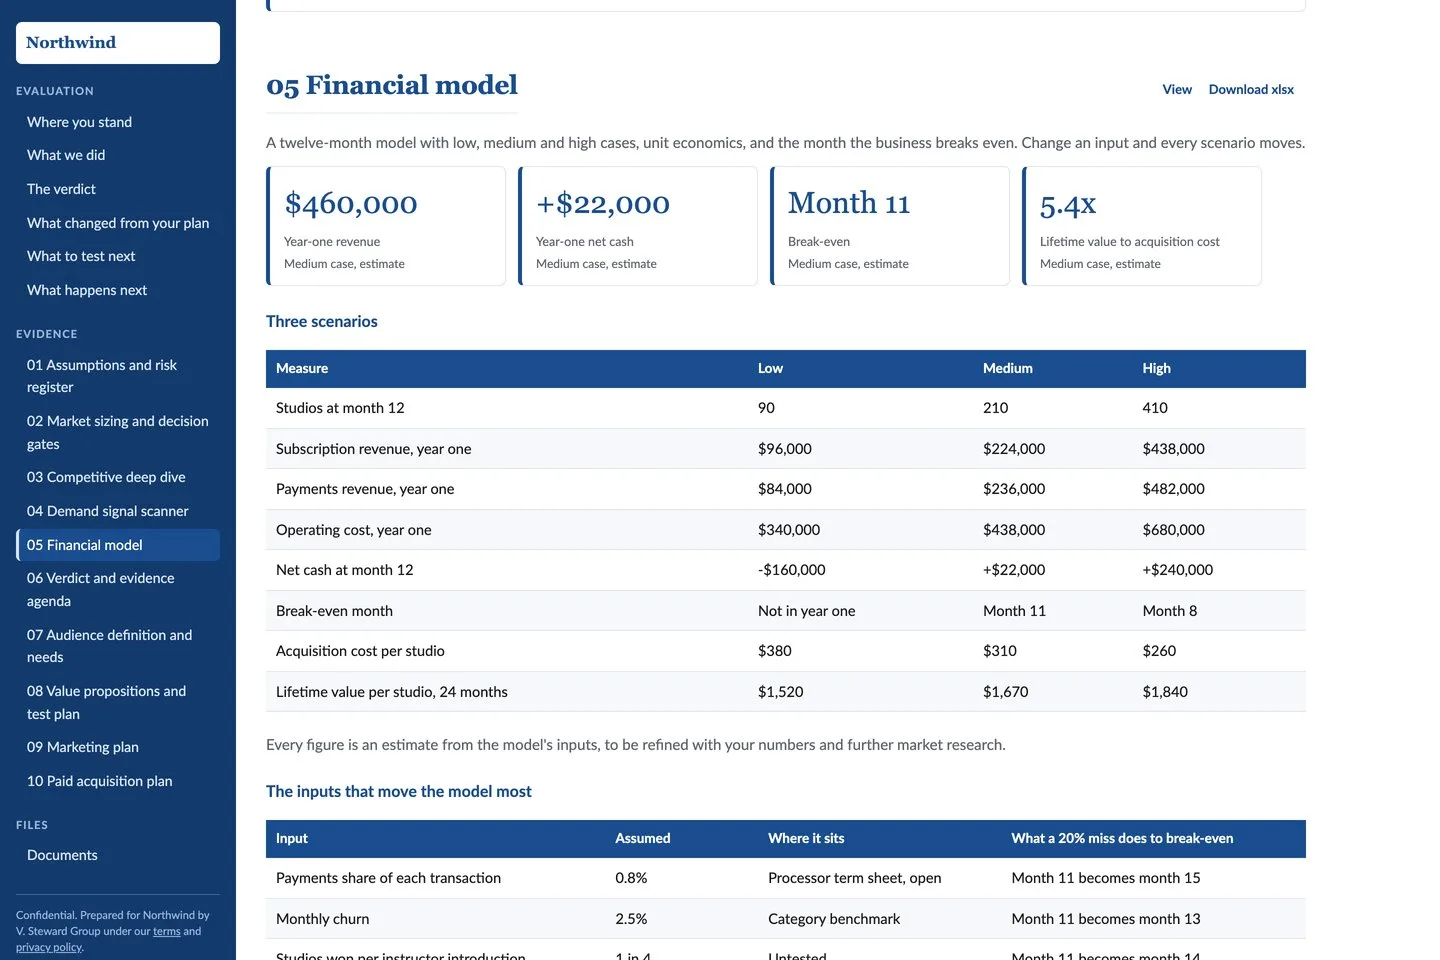Open 'What to test next'
The image size is (1440, 960).
(x=81, y=256)
